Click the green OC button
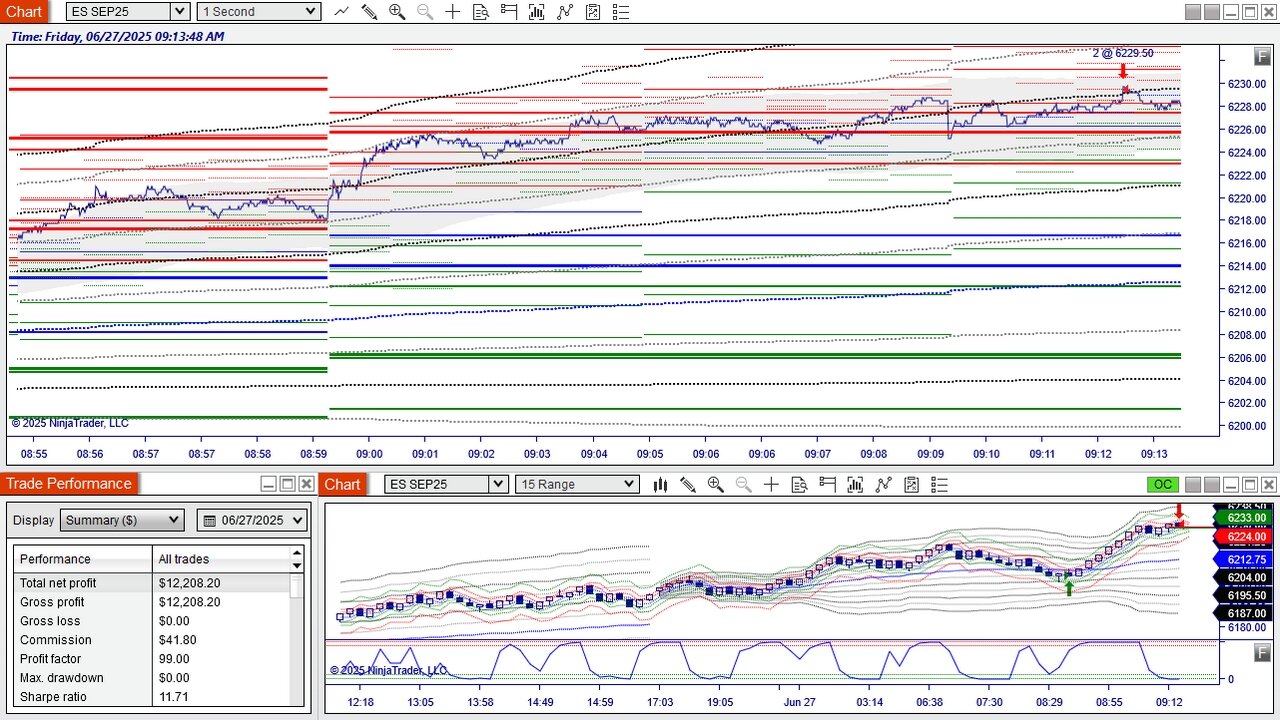The height and width of the screenshot is (720, 1280). tap(1162, 484)
